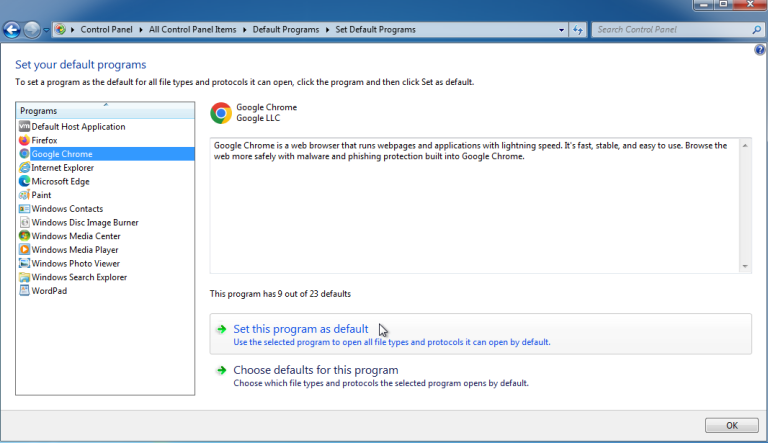Select WordPad in the programs list
The image size is (768, 443).
click(47, 291)
